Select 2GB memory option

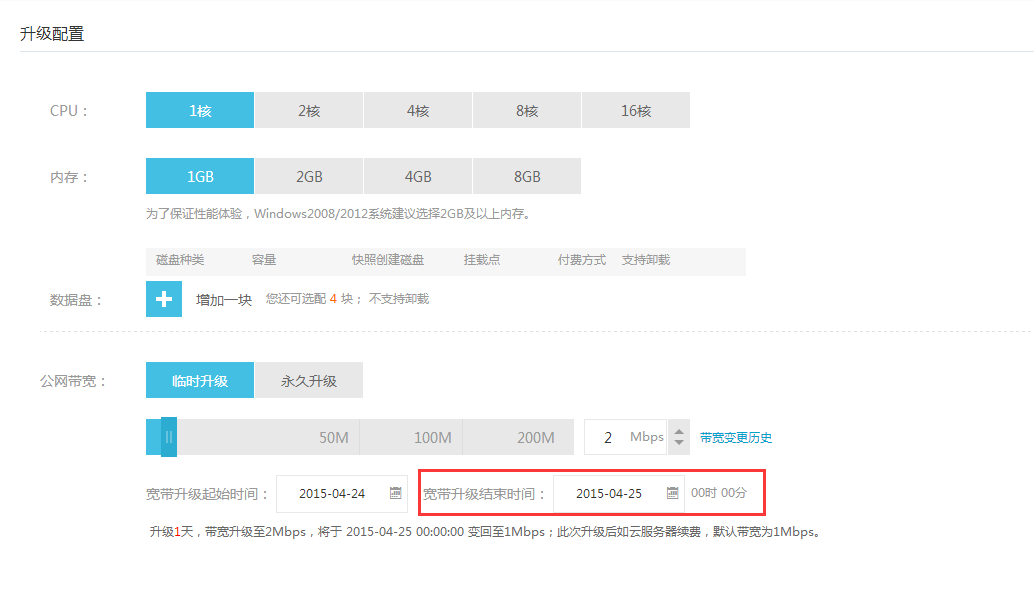(309, 176)
